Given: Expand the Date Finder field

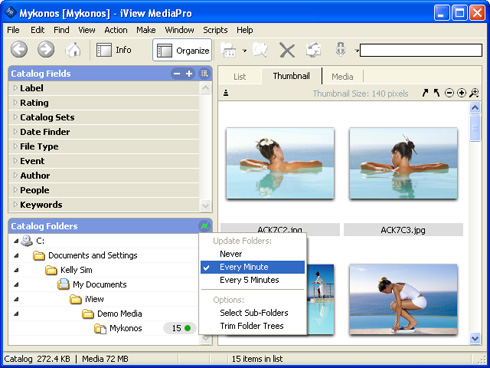Looking at the screenshot, I should (15, 132).
